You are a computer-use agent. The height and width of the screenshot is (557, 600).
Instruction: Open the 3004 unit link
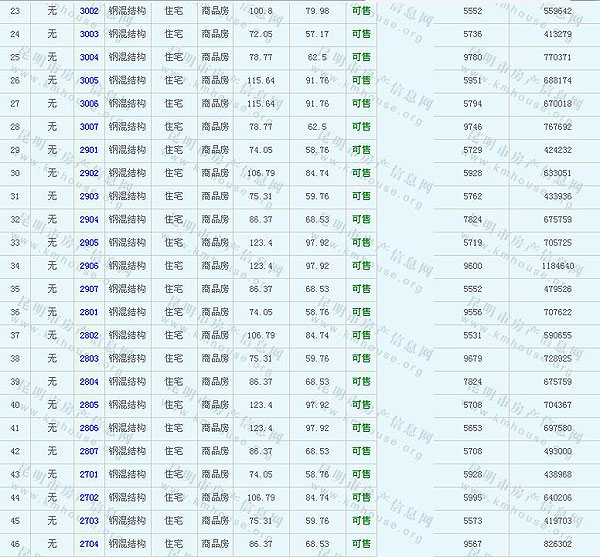pyautogui.click(x=89, y=57)
